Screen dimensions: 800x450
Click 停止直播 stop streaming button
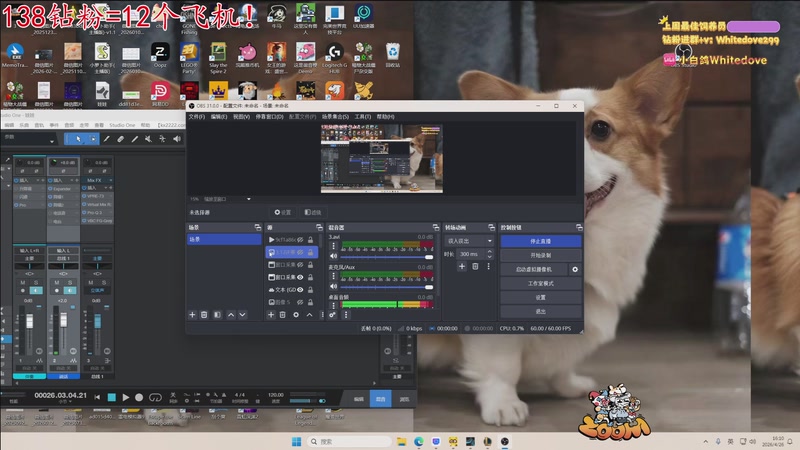tap(541, 241)
